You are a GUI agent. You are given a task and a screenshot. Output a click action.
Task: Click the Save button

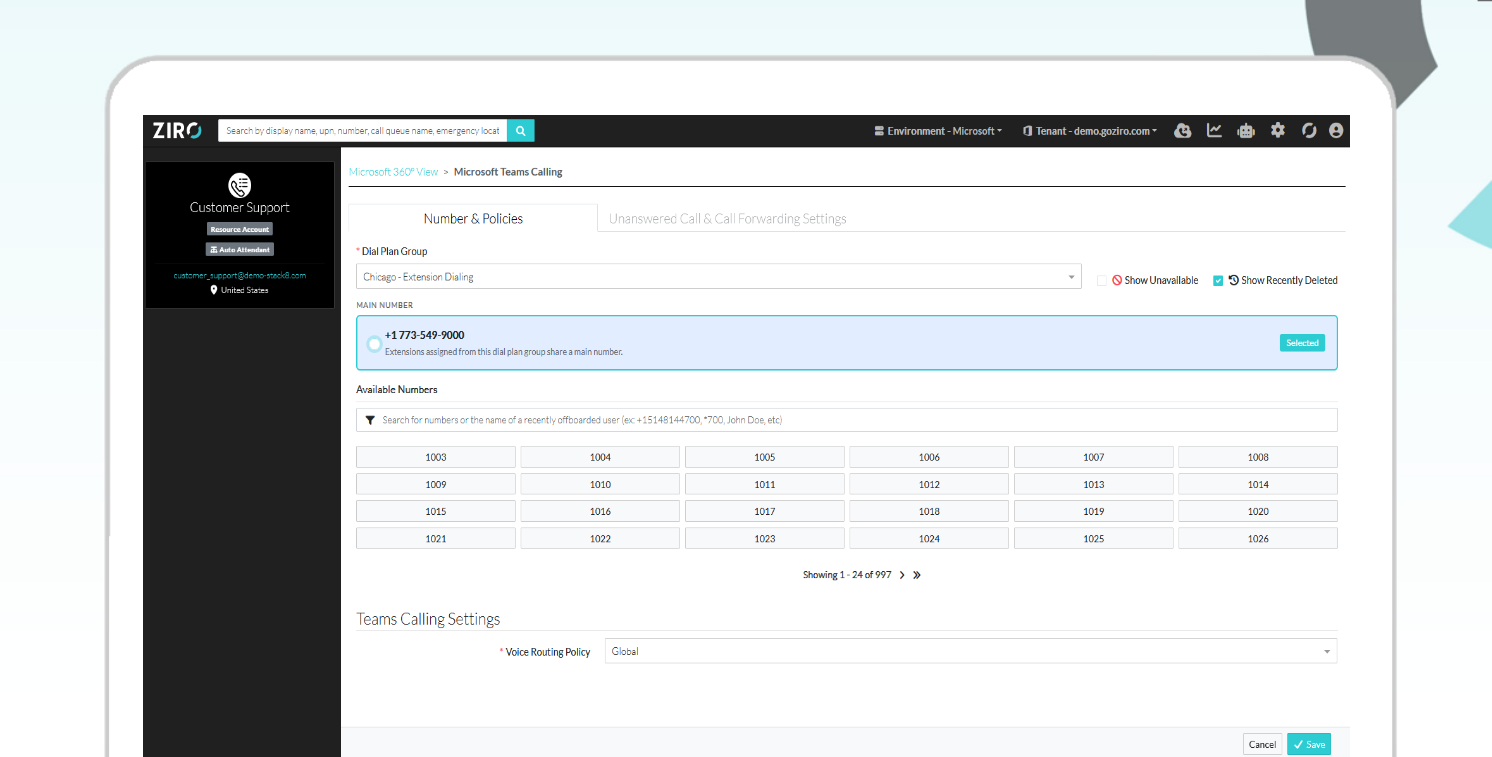click(1309, 744)
